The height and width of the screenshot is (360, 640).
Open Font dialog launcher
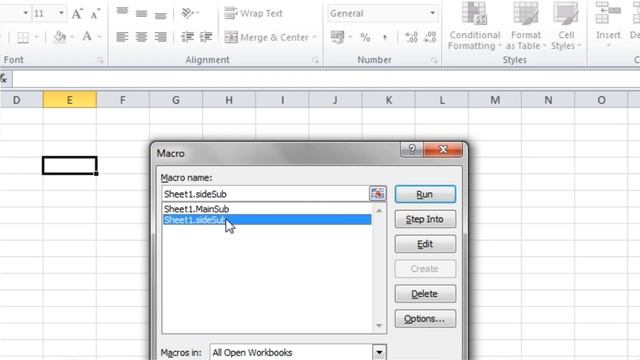100,60
